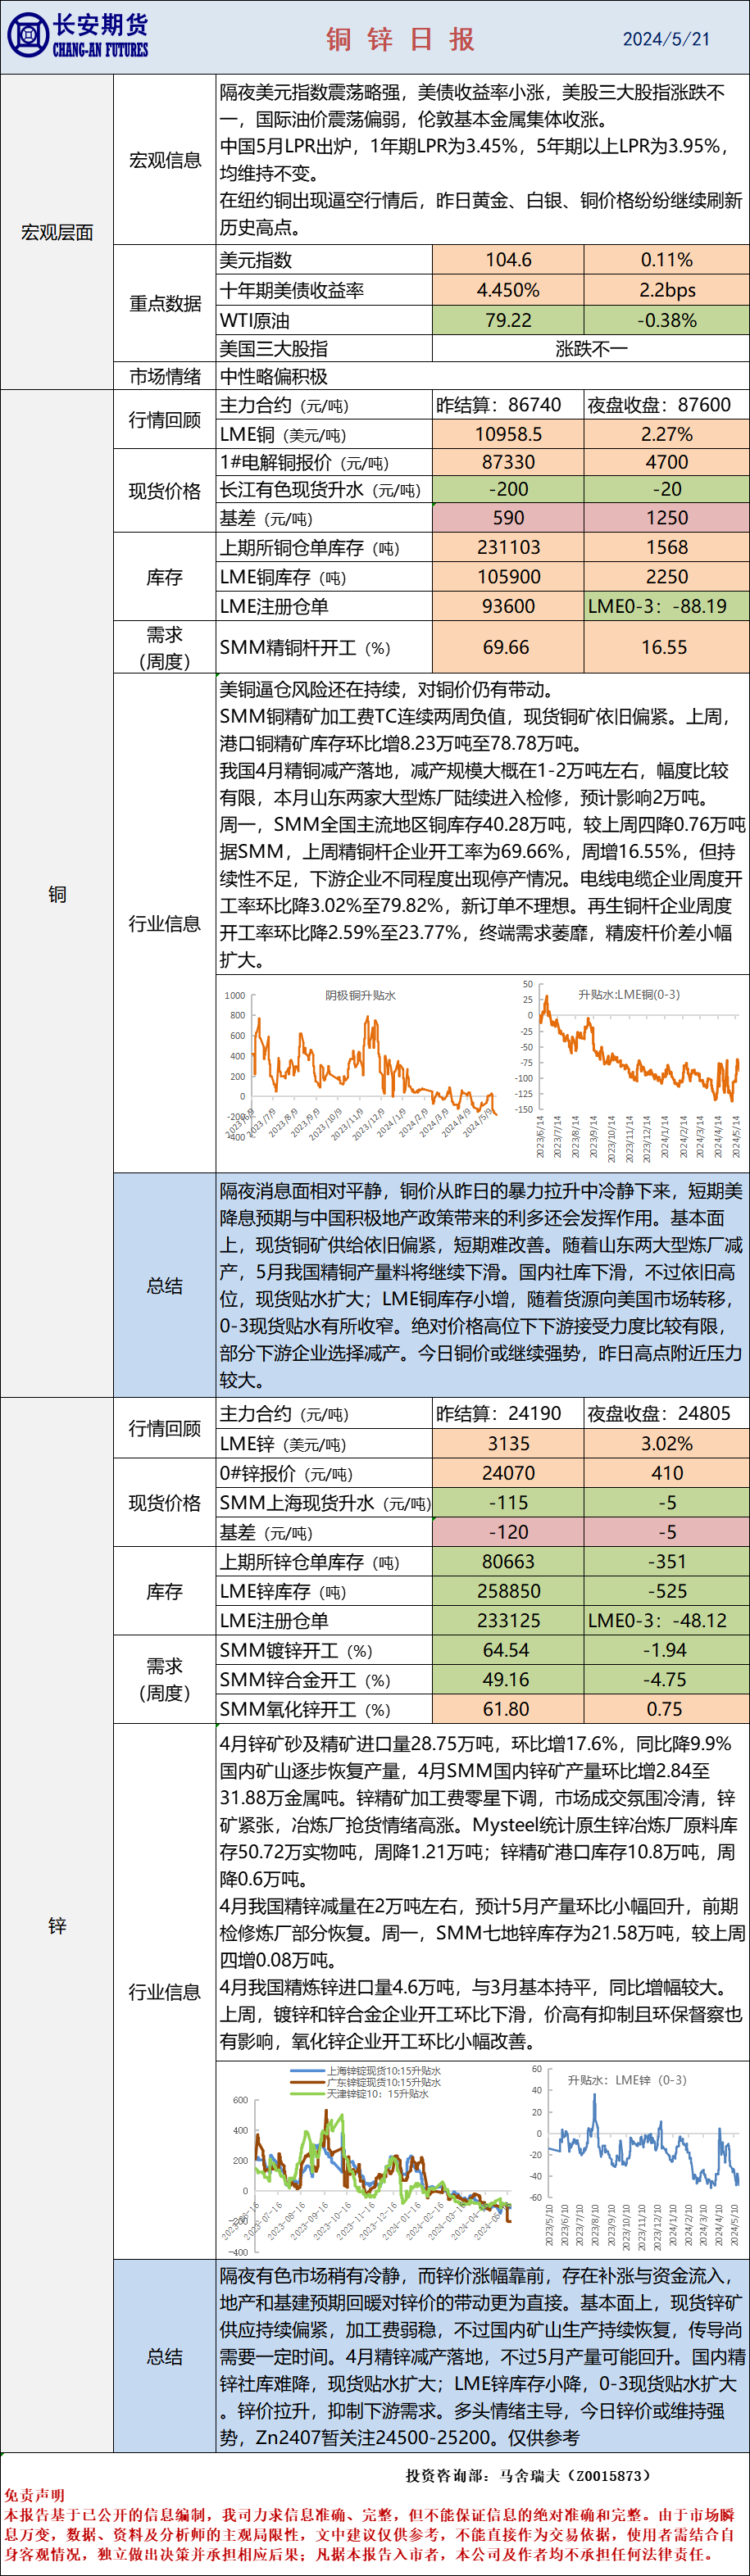
Task: Select the report date 2024/5/21
Action: tap(666, 39)
